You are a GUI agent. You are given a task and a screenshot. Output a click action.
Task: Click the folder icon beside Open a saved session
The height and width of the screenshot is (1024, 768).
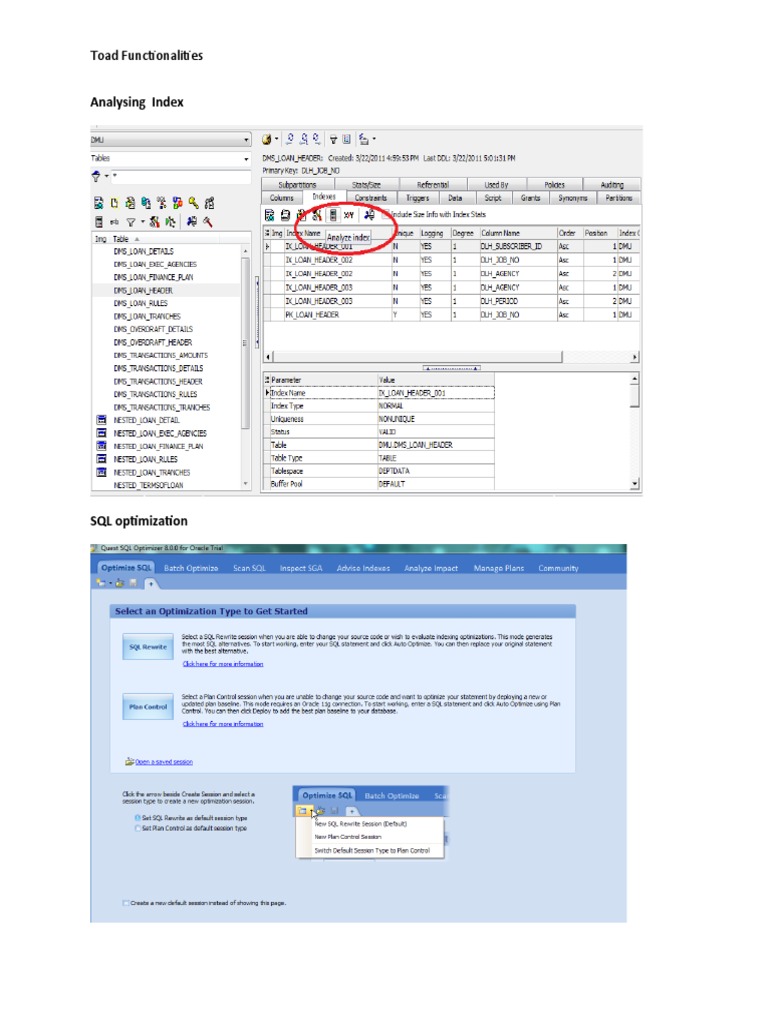pos(129,761)
